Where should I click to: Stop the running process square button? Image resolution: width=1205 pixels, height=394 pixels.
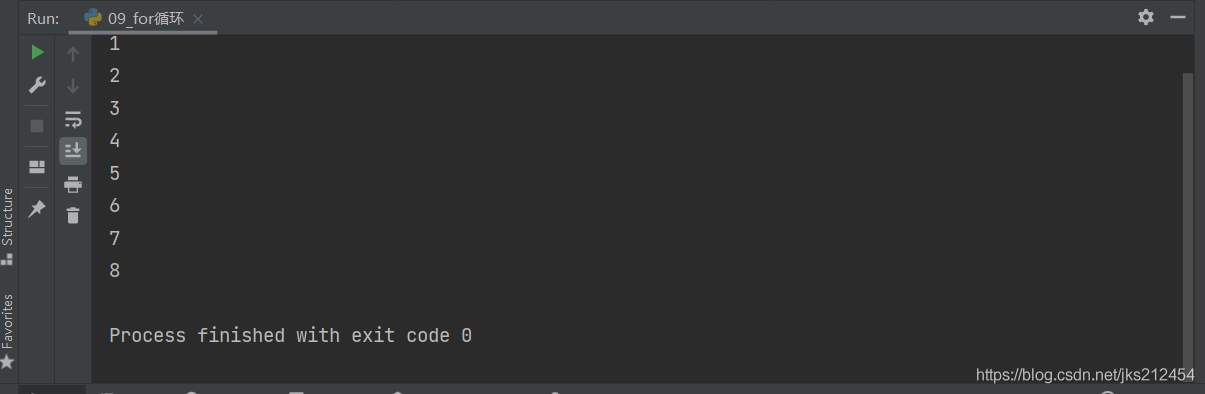click(x=37, y=126)
